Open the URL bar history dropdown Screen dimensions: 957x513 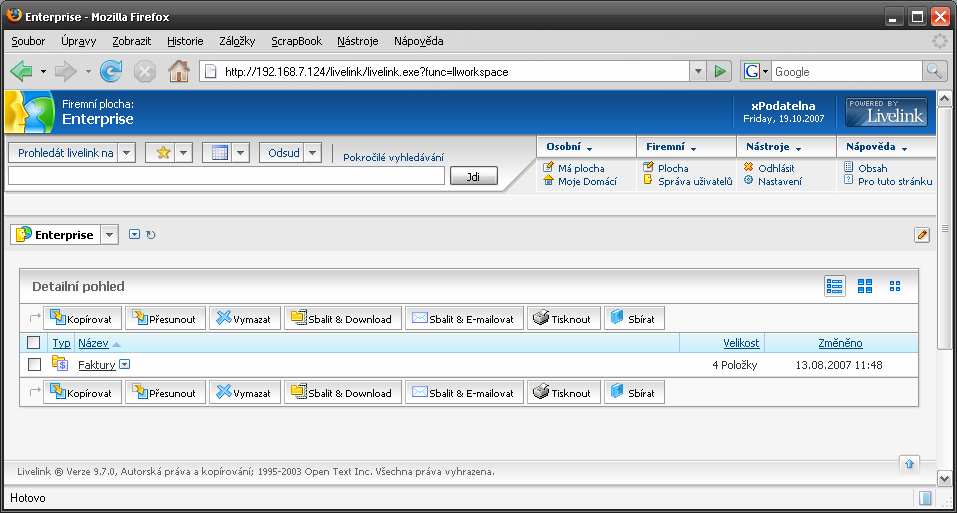(698, 71)
